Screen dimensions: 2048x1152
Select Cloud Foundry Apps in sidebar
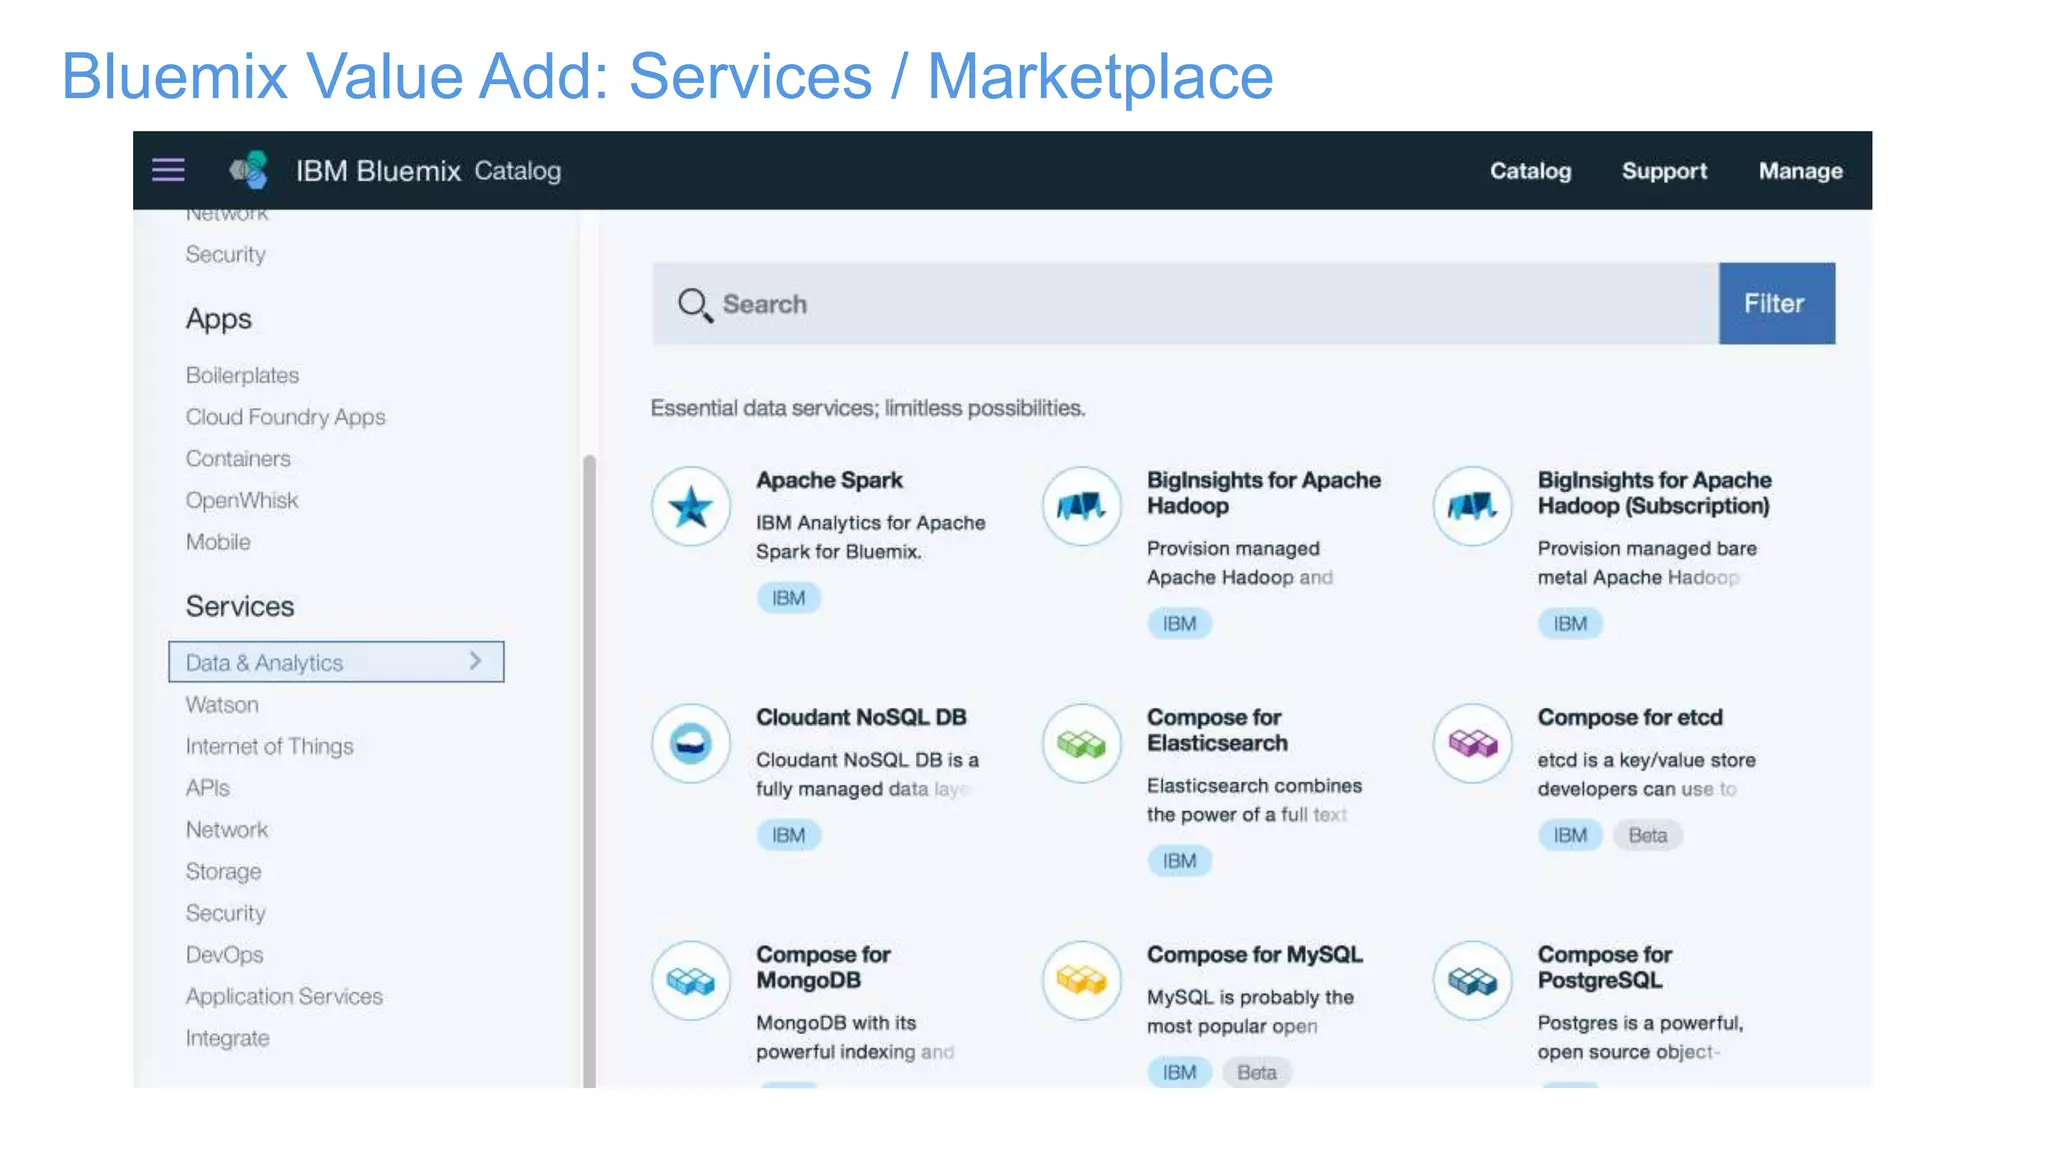[x=285, y=417]
